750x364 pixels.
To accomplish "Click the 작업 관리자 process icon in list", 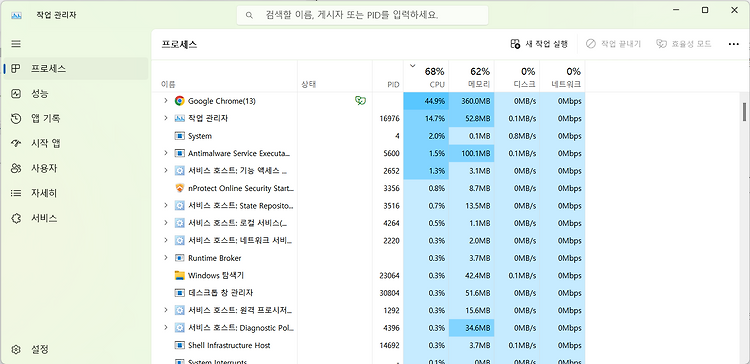I will click(x=179, y=118).
